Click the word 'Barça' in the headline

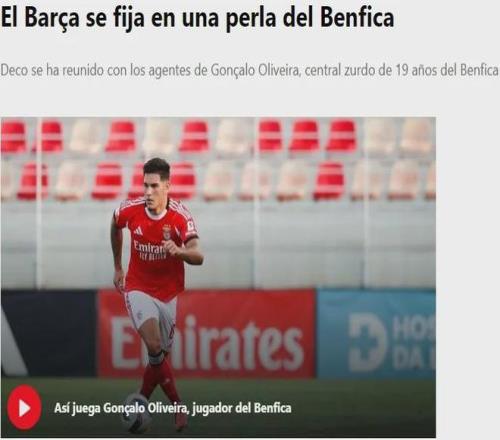pos(52,19)
